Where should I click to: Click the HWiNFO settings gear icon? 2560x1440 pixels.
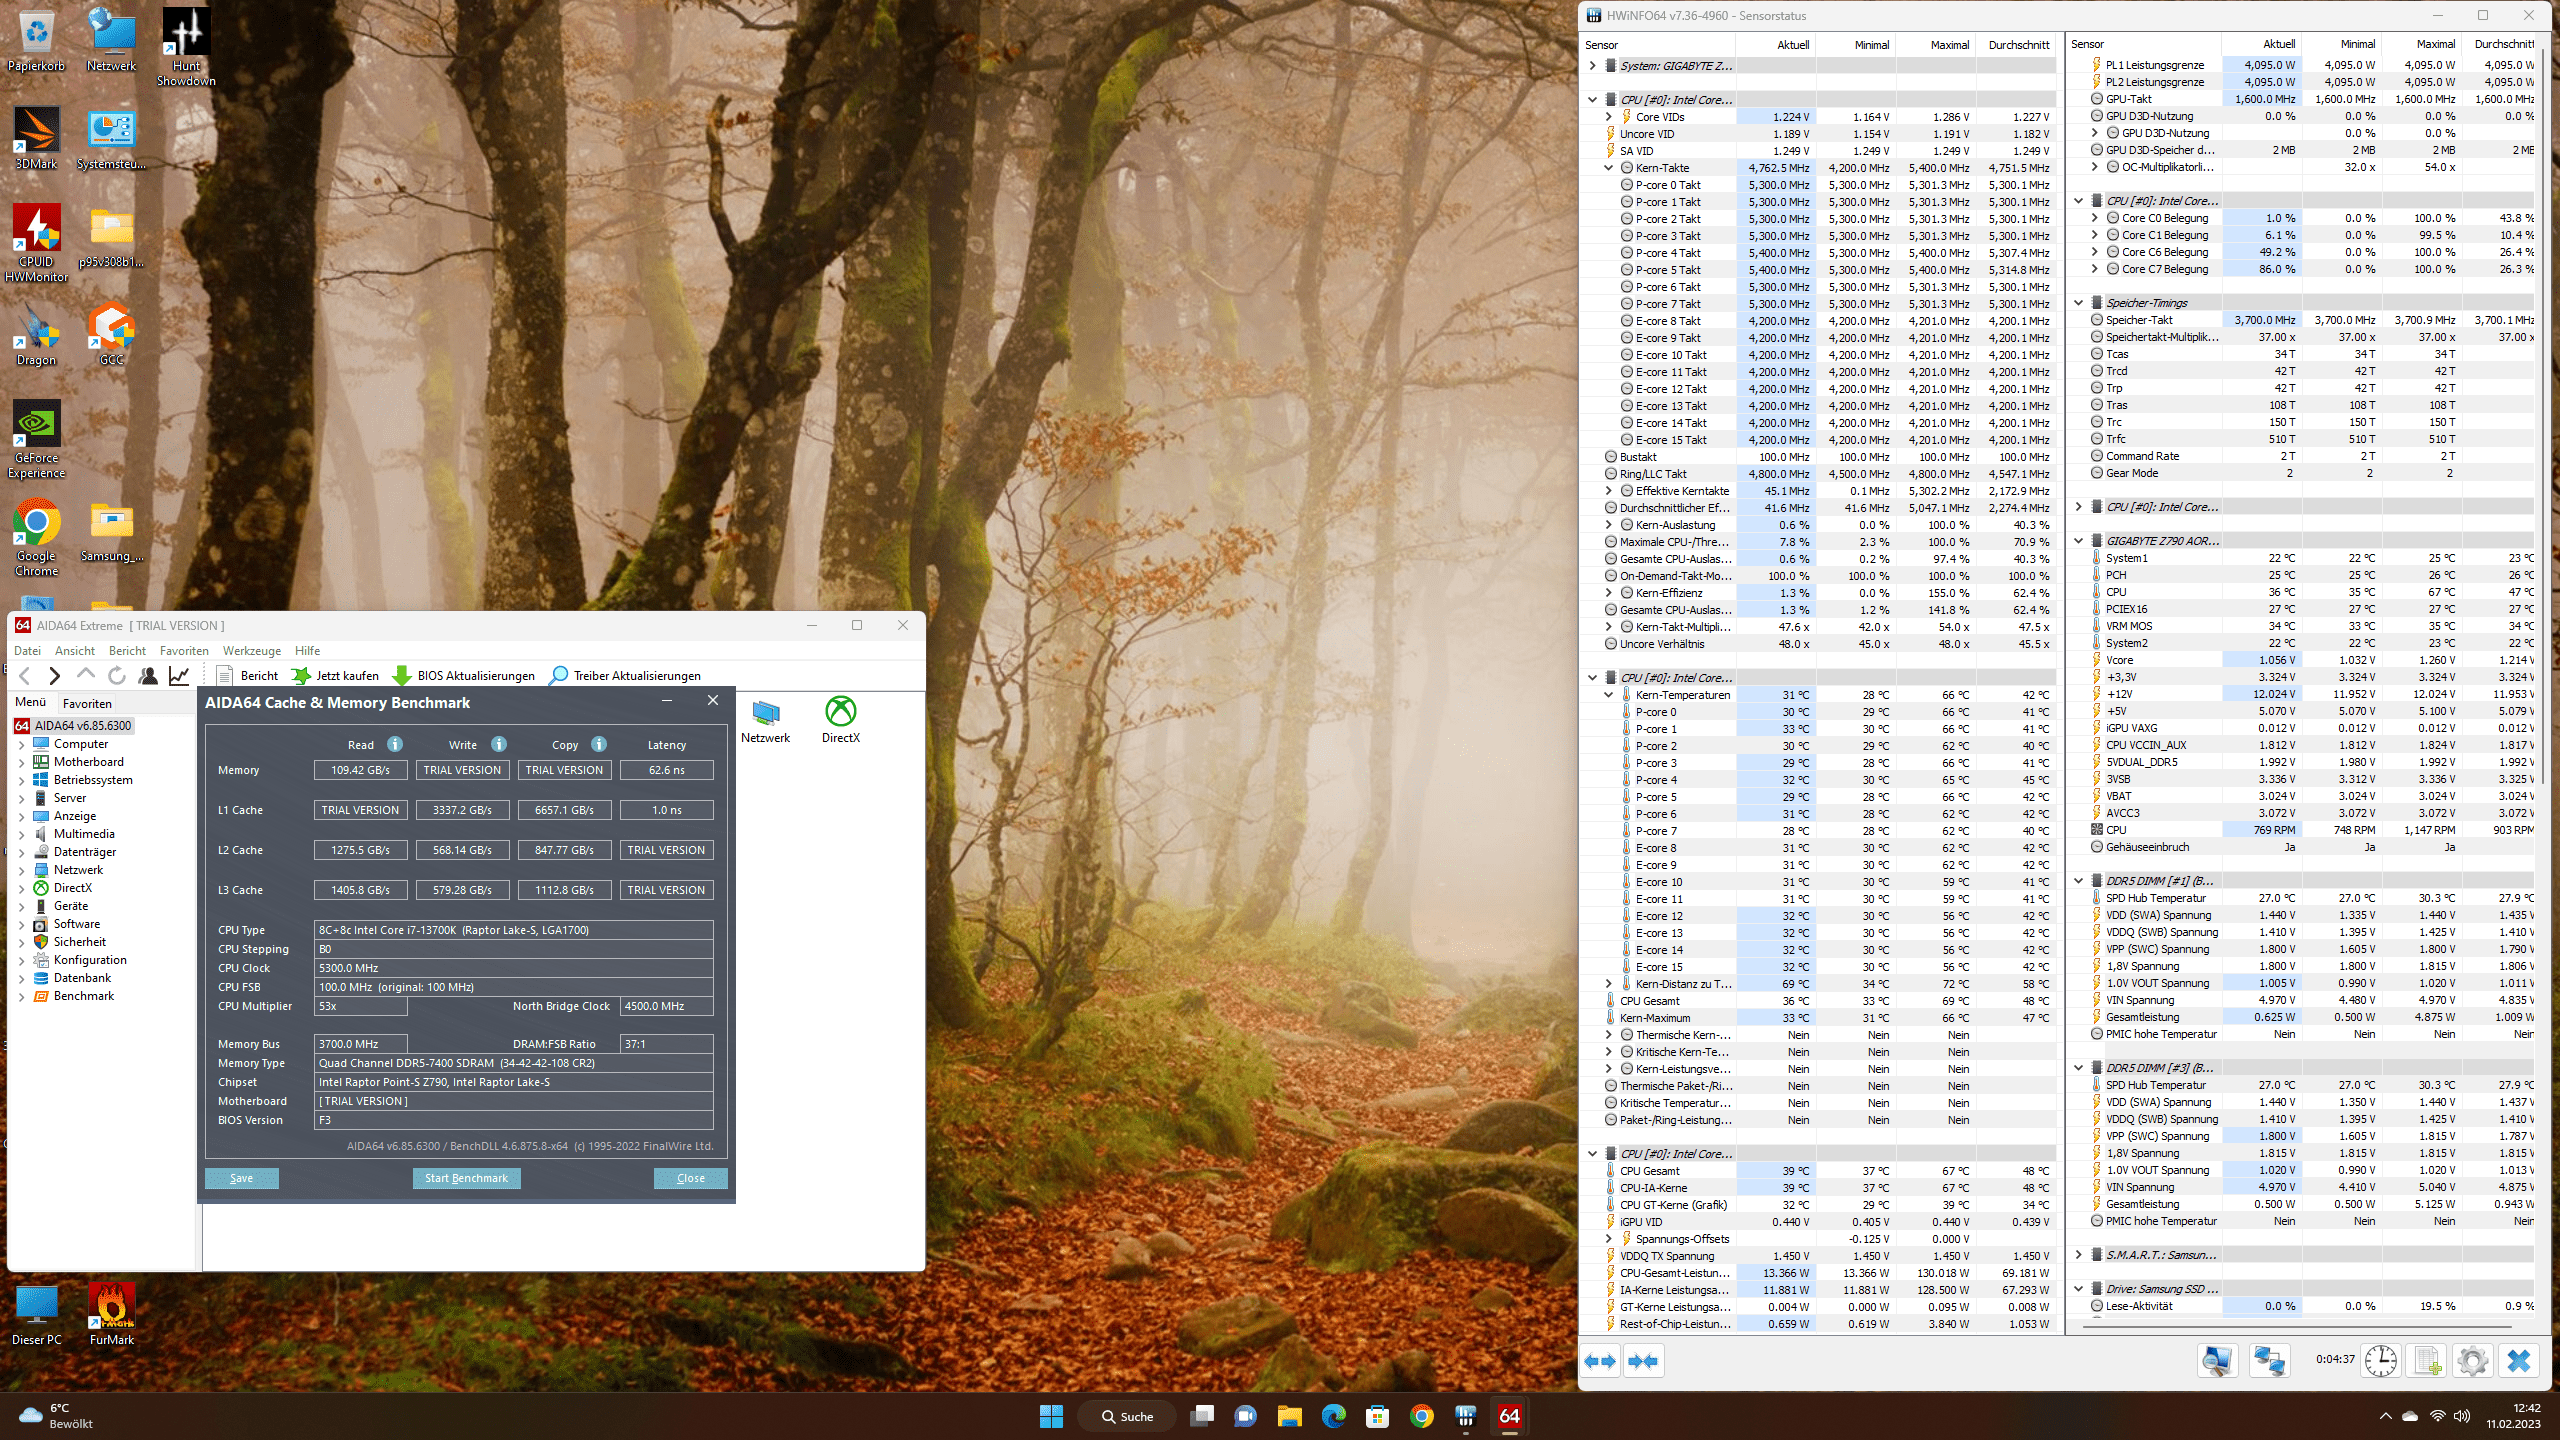click(x=2472, y=1361)
